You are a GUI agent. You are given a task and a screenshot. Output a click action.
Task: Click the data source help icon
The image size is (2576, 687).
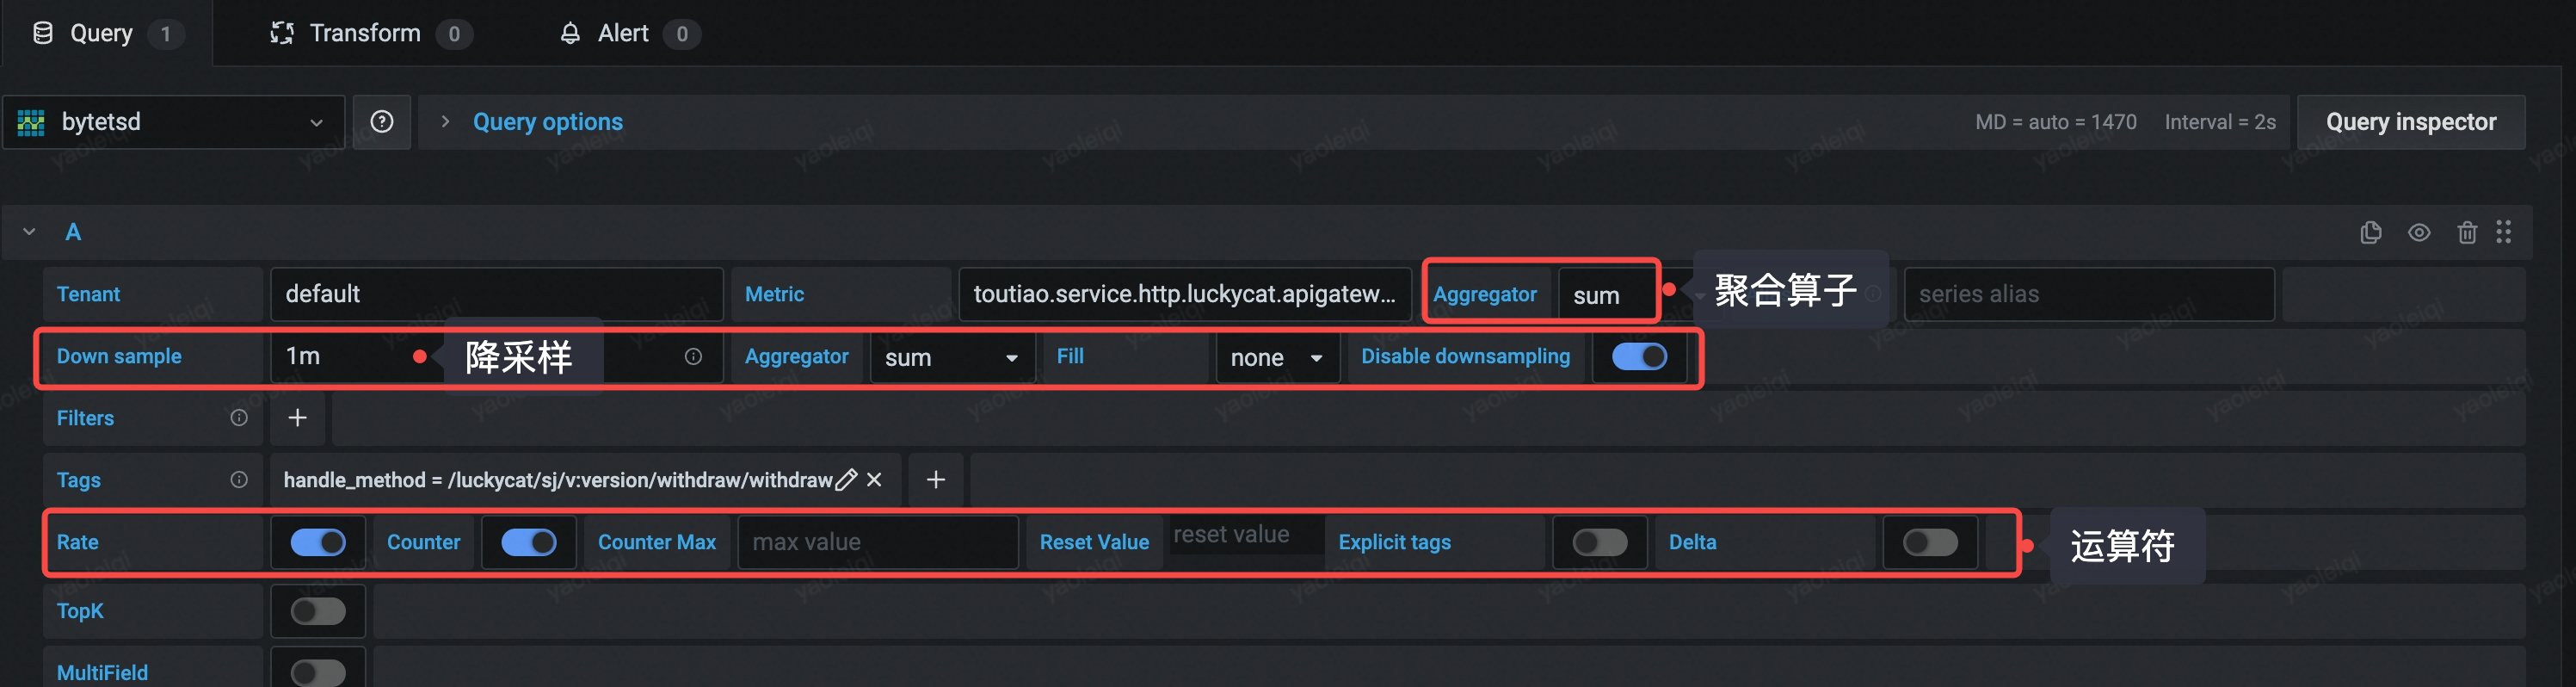[381, 122]
